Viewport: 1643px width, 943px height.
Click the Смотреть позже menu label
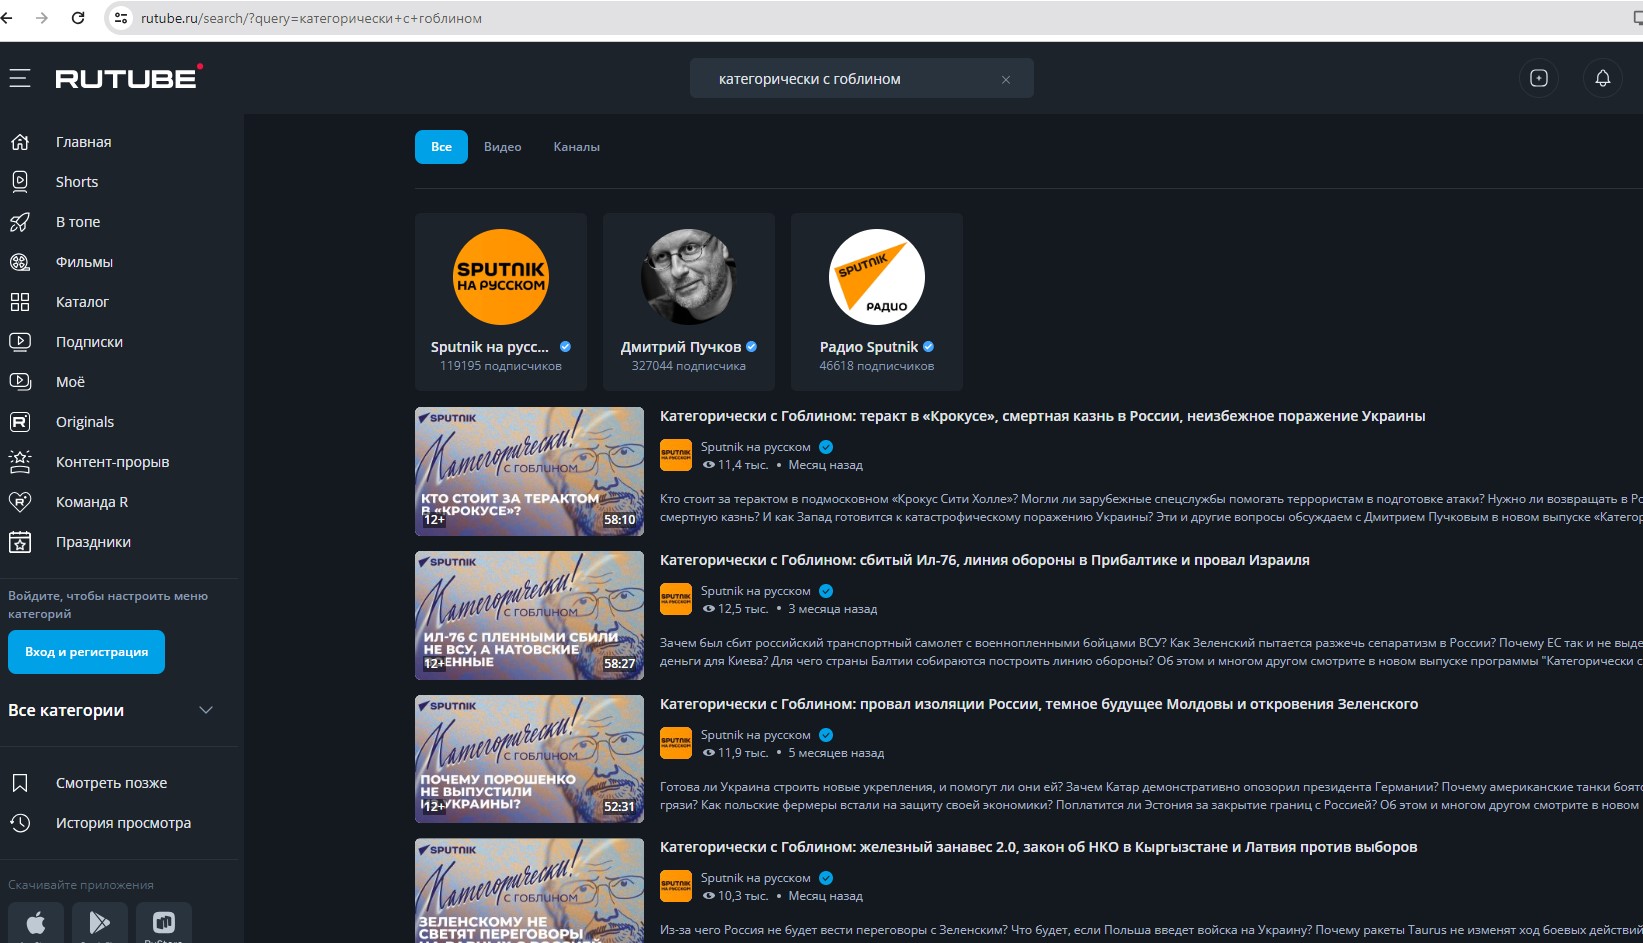(112, 783)
